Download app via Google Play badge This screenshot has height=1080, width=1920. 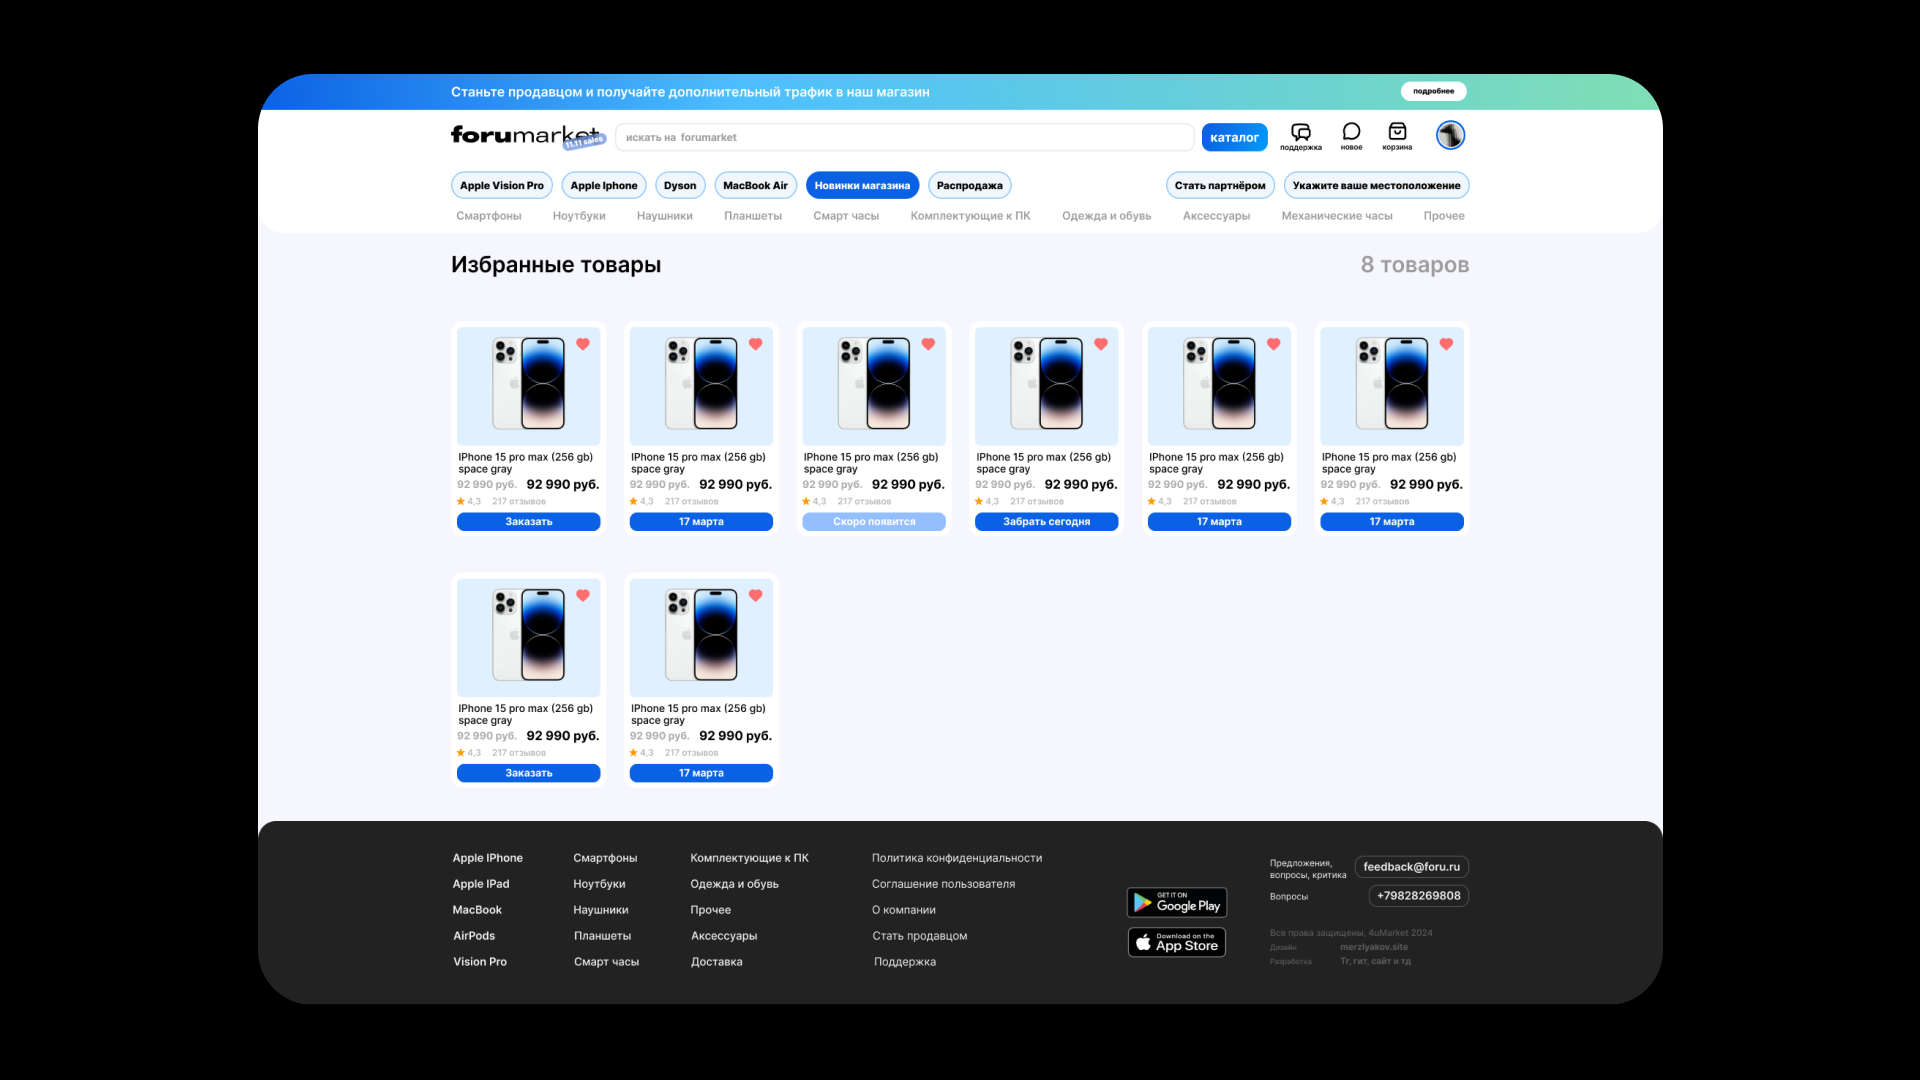1177,903
